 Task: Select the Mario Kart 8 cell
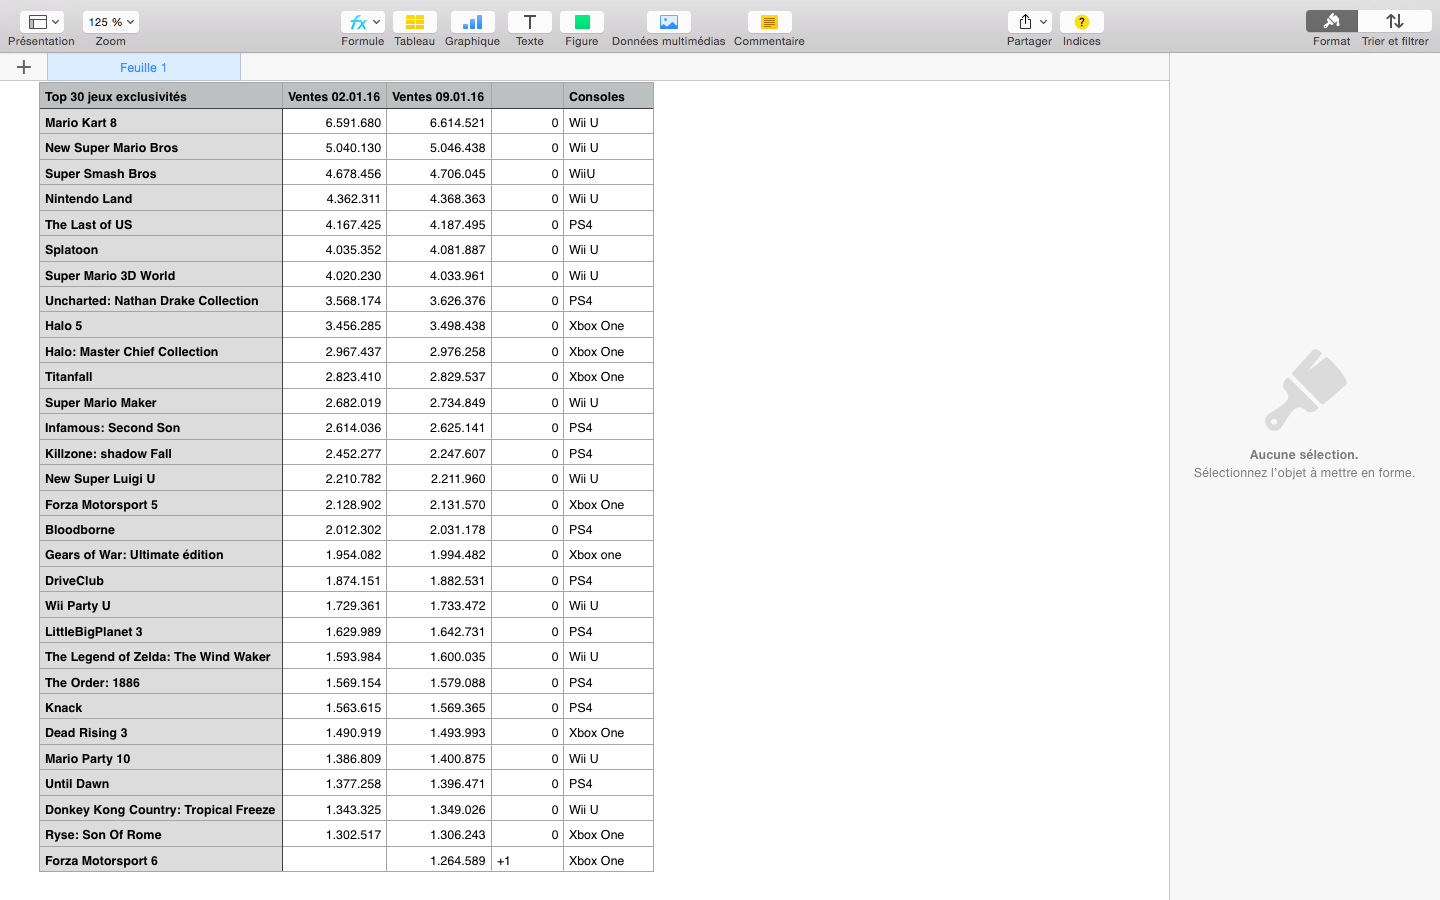tap(161, 122)
